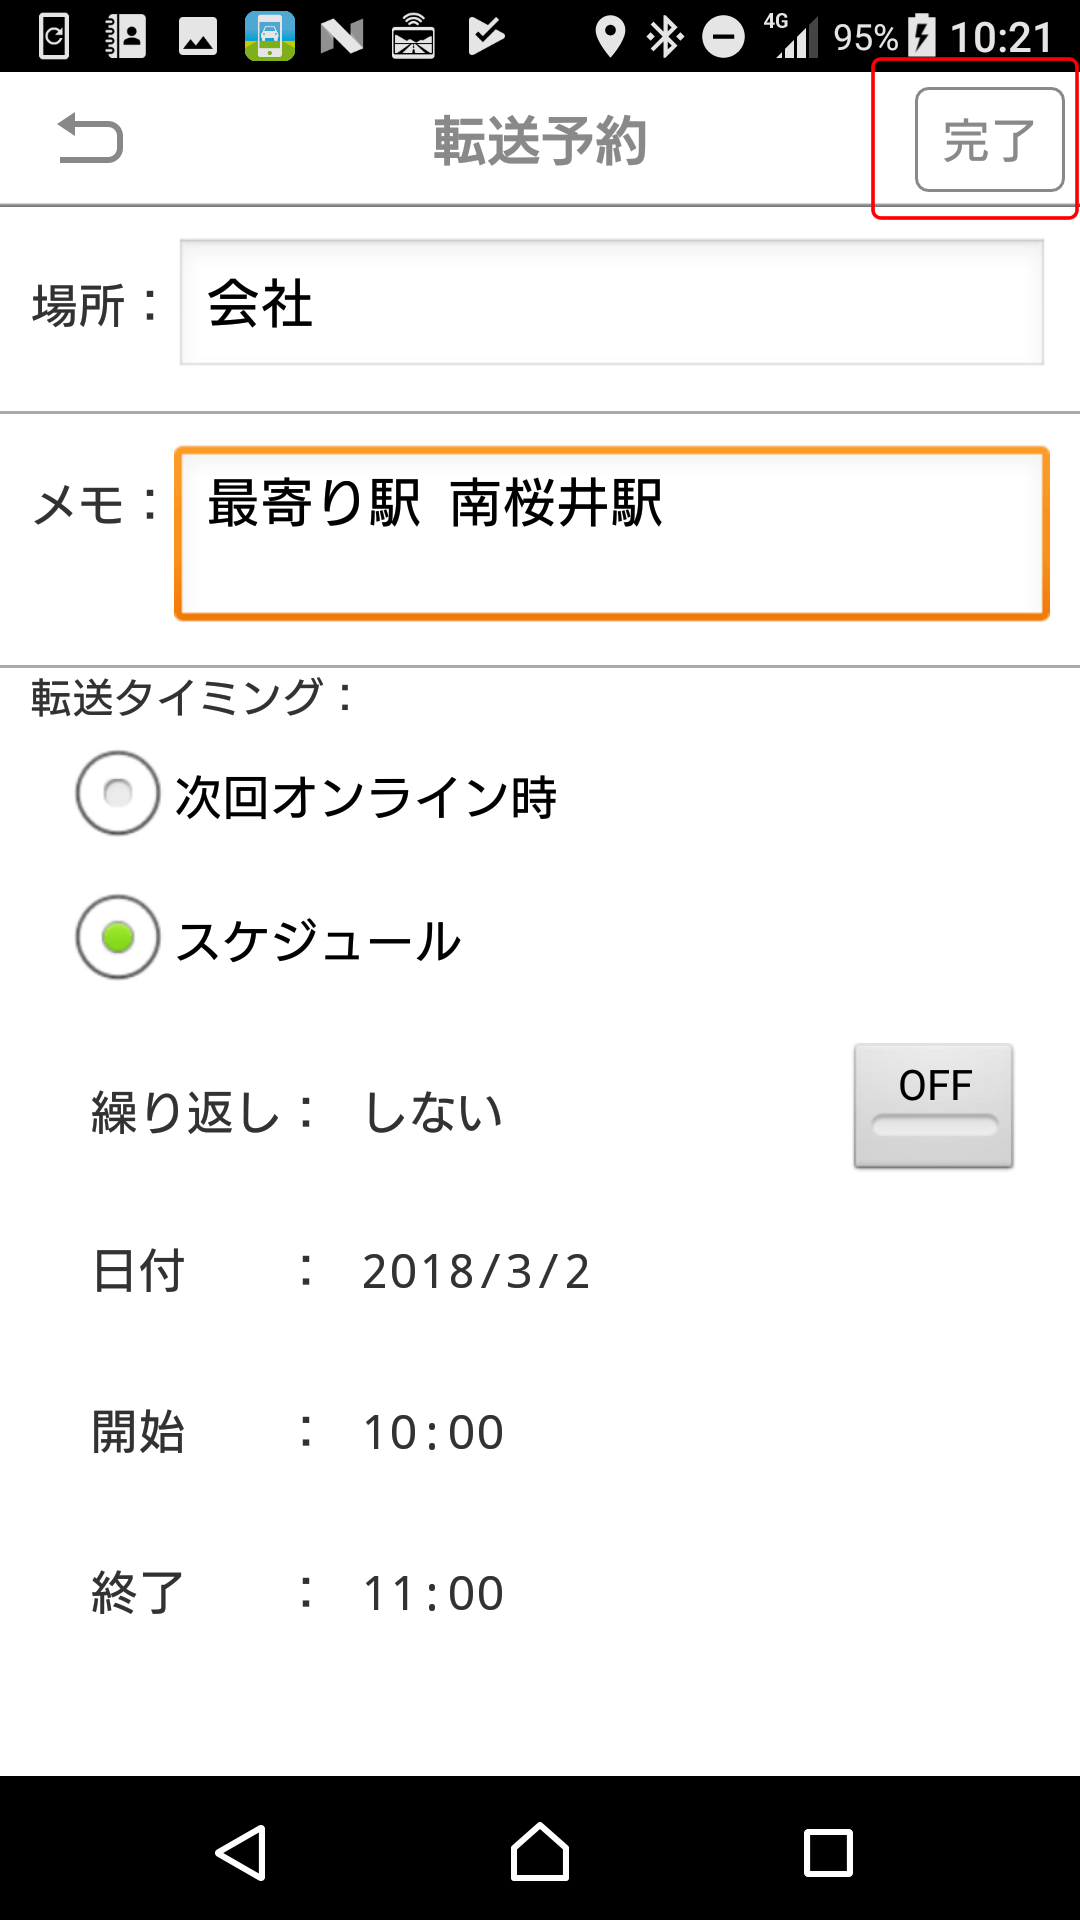Select the 次回オンライン時 radio button
Image resolution: width=1080 pixels, height=1920 pixels.
118,793
